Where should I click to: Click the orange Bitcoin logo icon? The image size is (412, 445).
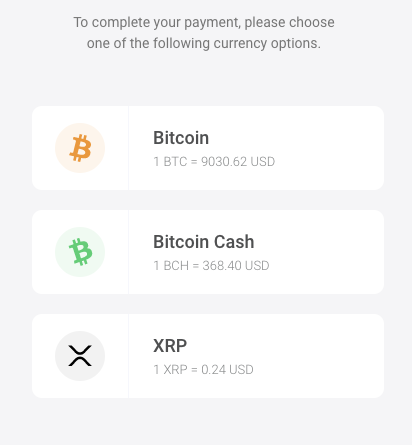(x=80, y=148)
